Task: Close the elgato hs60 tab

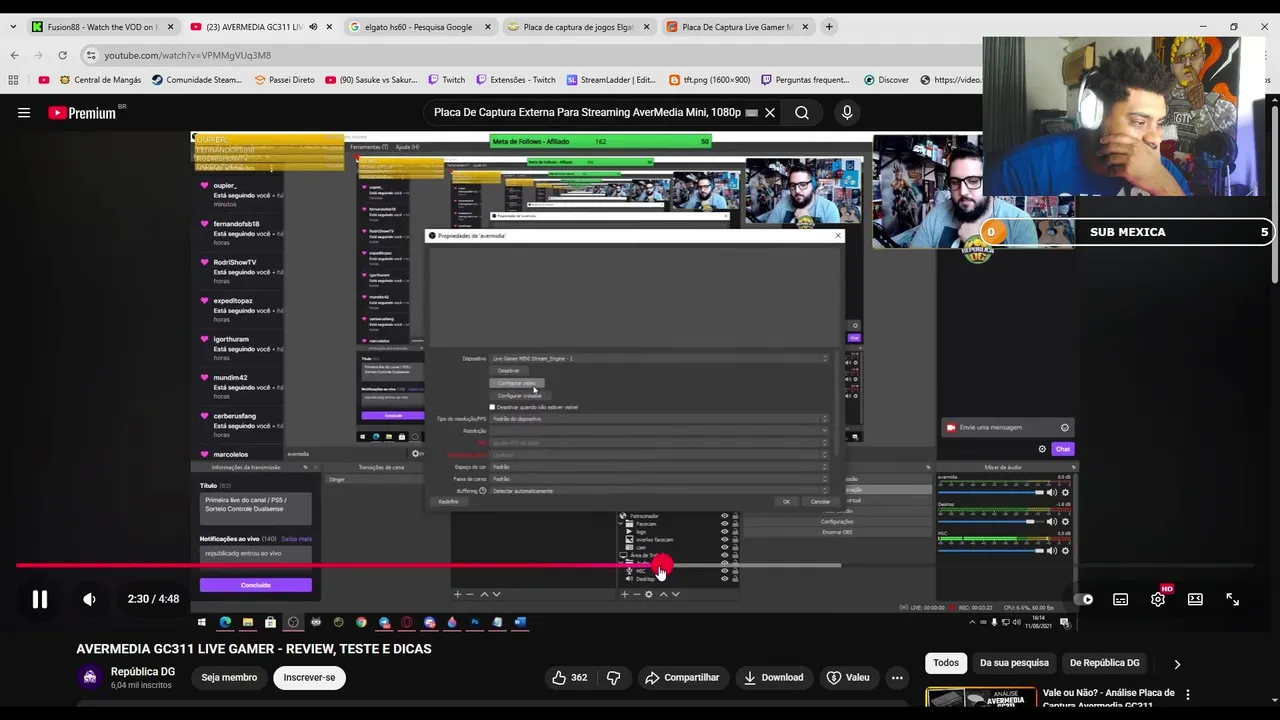Action: [x=488, y=27]
